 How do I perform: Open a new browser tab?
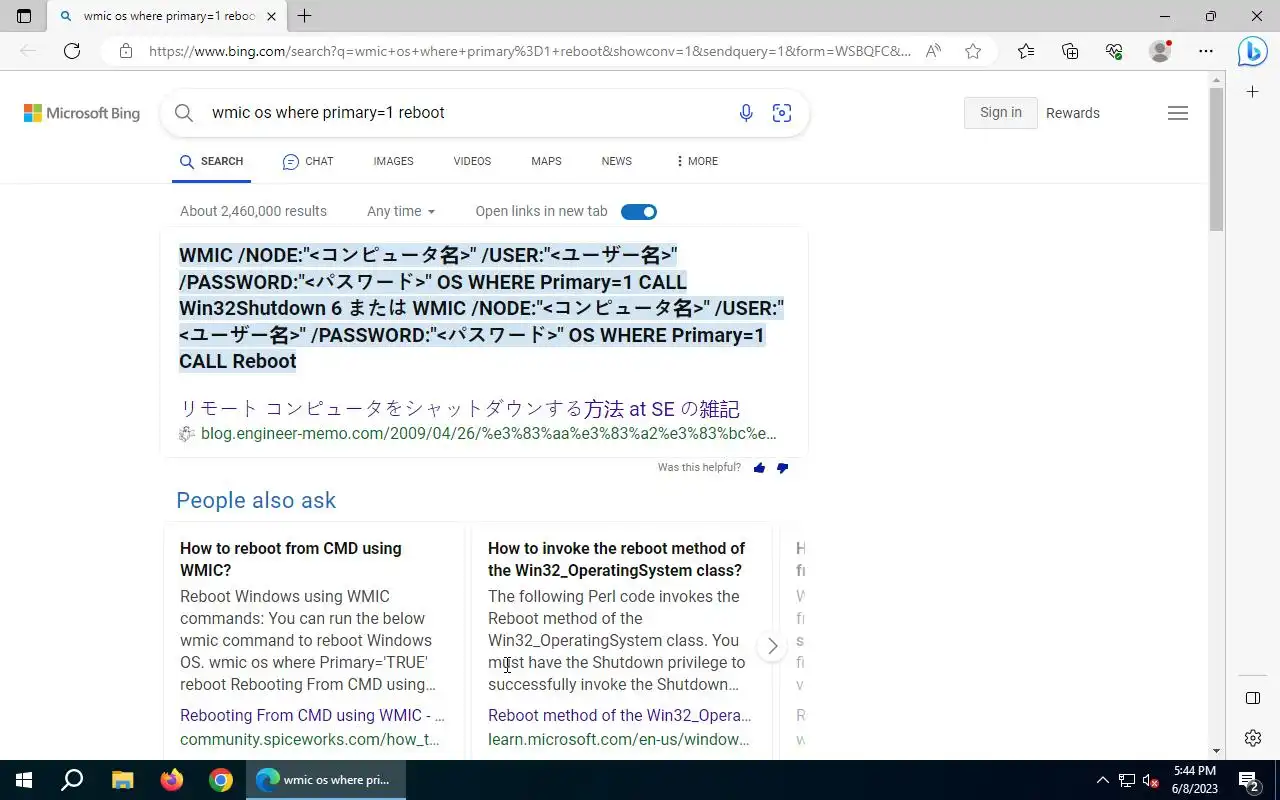305,16
